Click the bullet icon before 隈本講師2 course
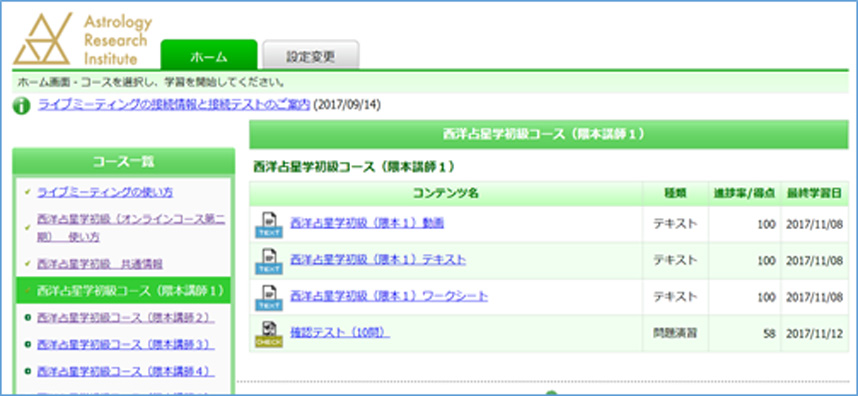This screenshot has width=858, height=396. point(27,318)
